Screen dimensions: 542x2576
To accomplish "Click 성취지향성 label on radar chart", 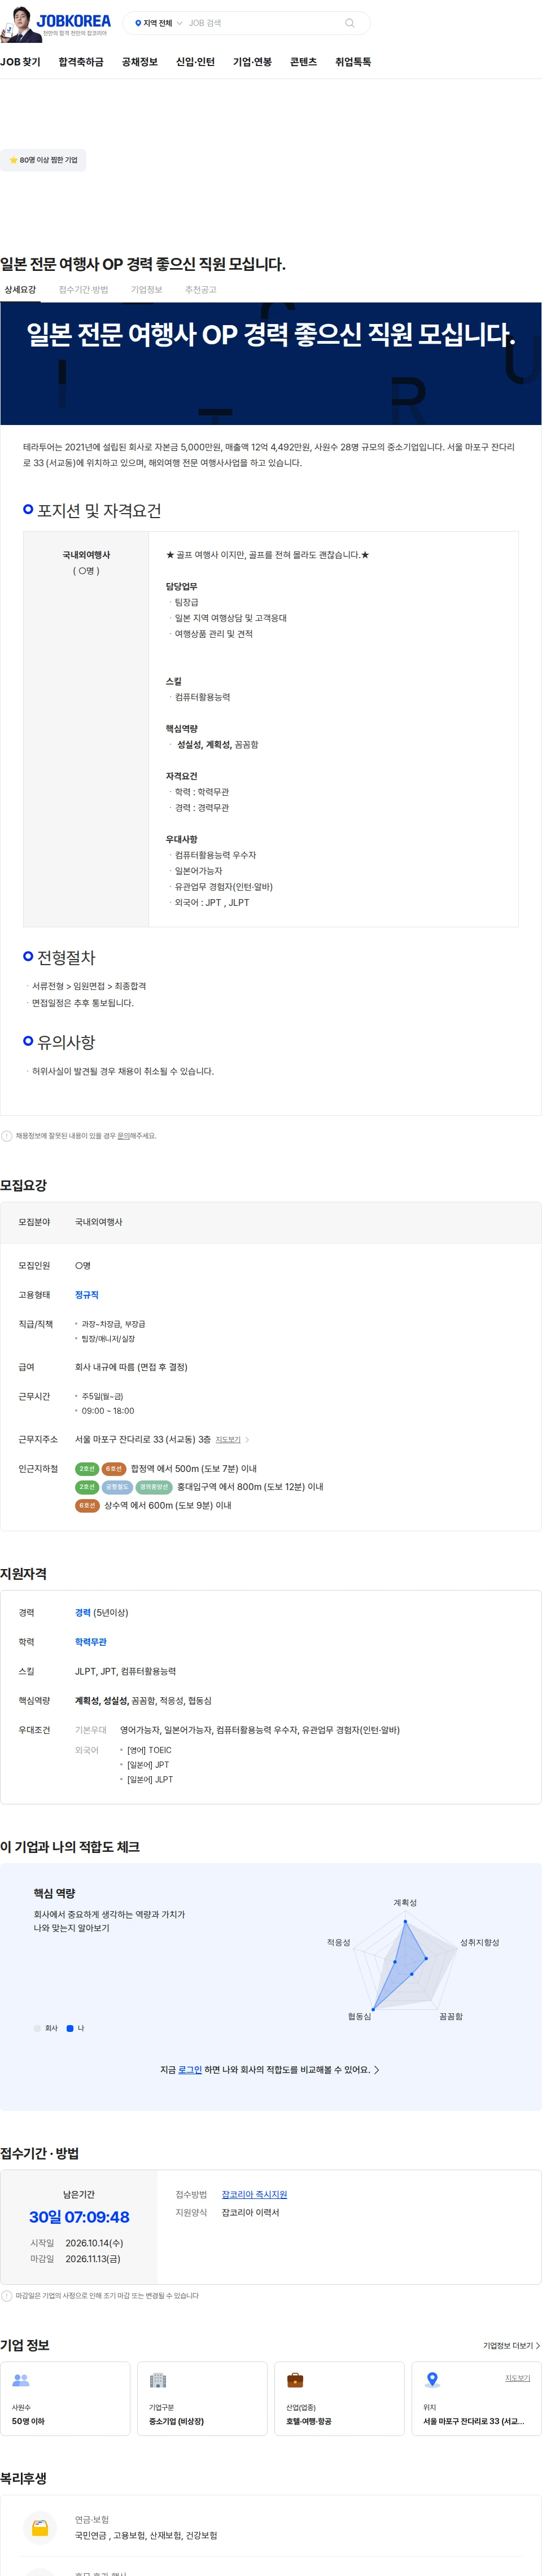I will 479,1942.
